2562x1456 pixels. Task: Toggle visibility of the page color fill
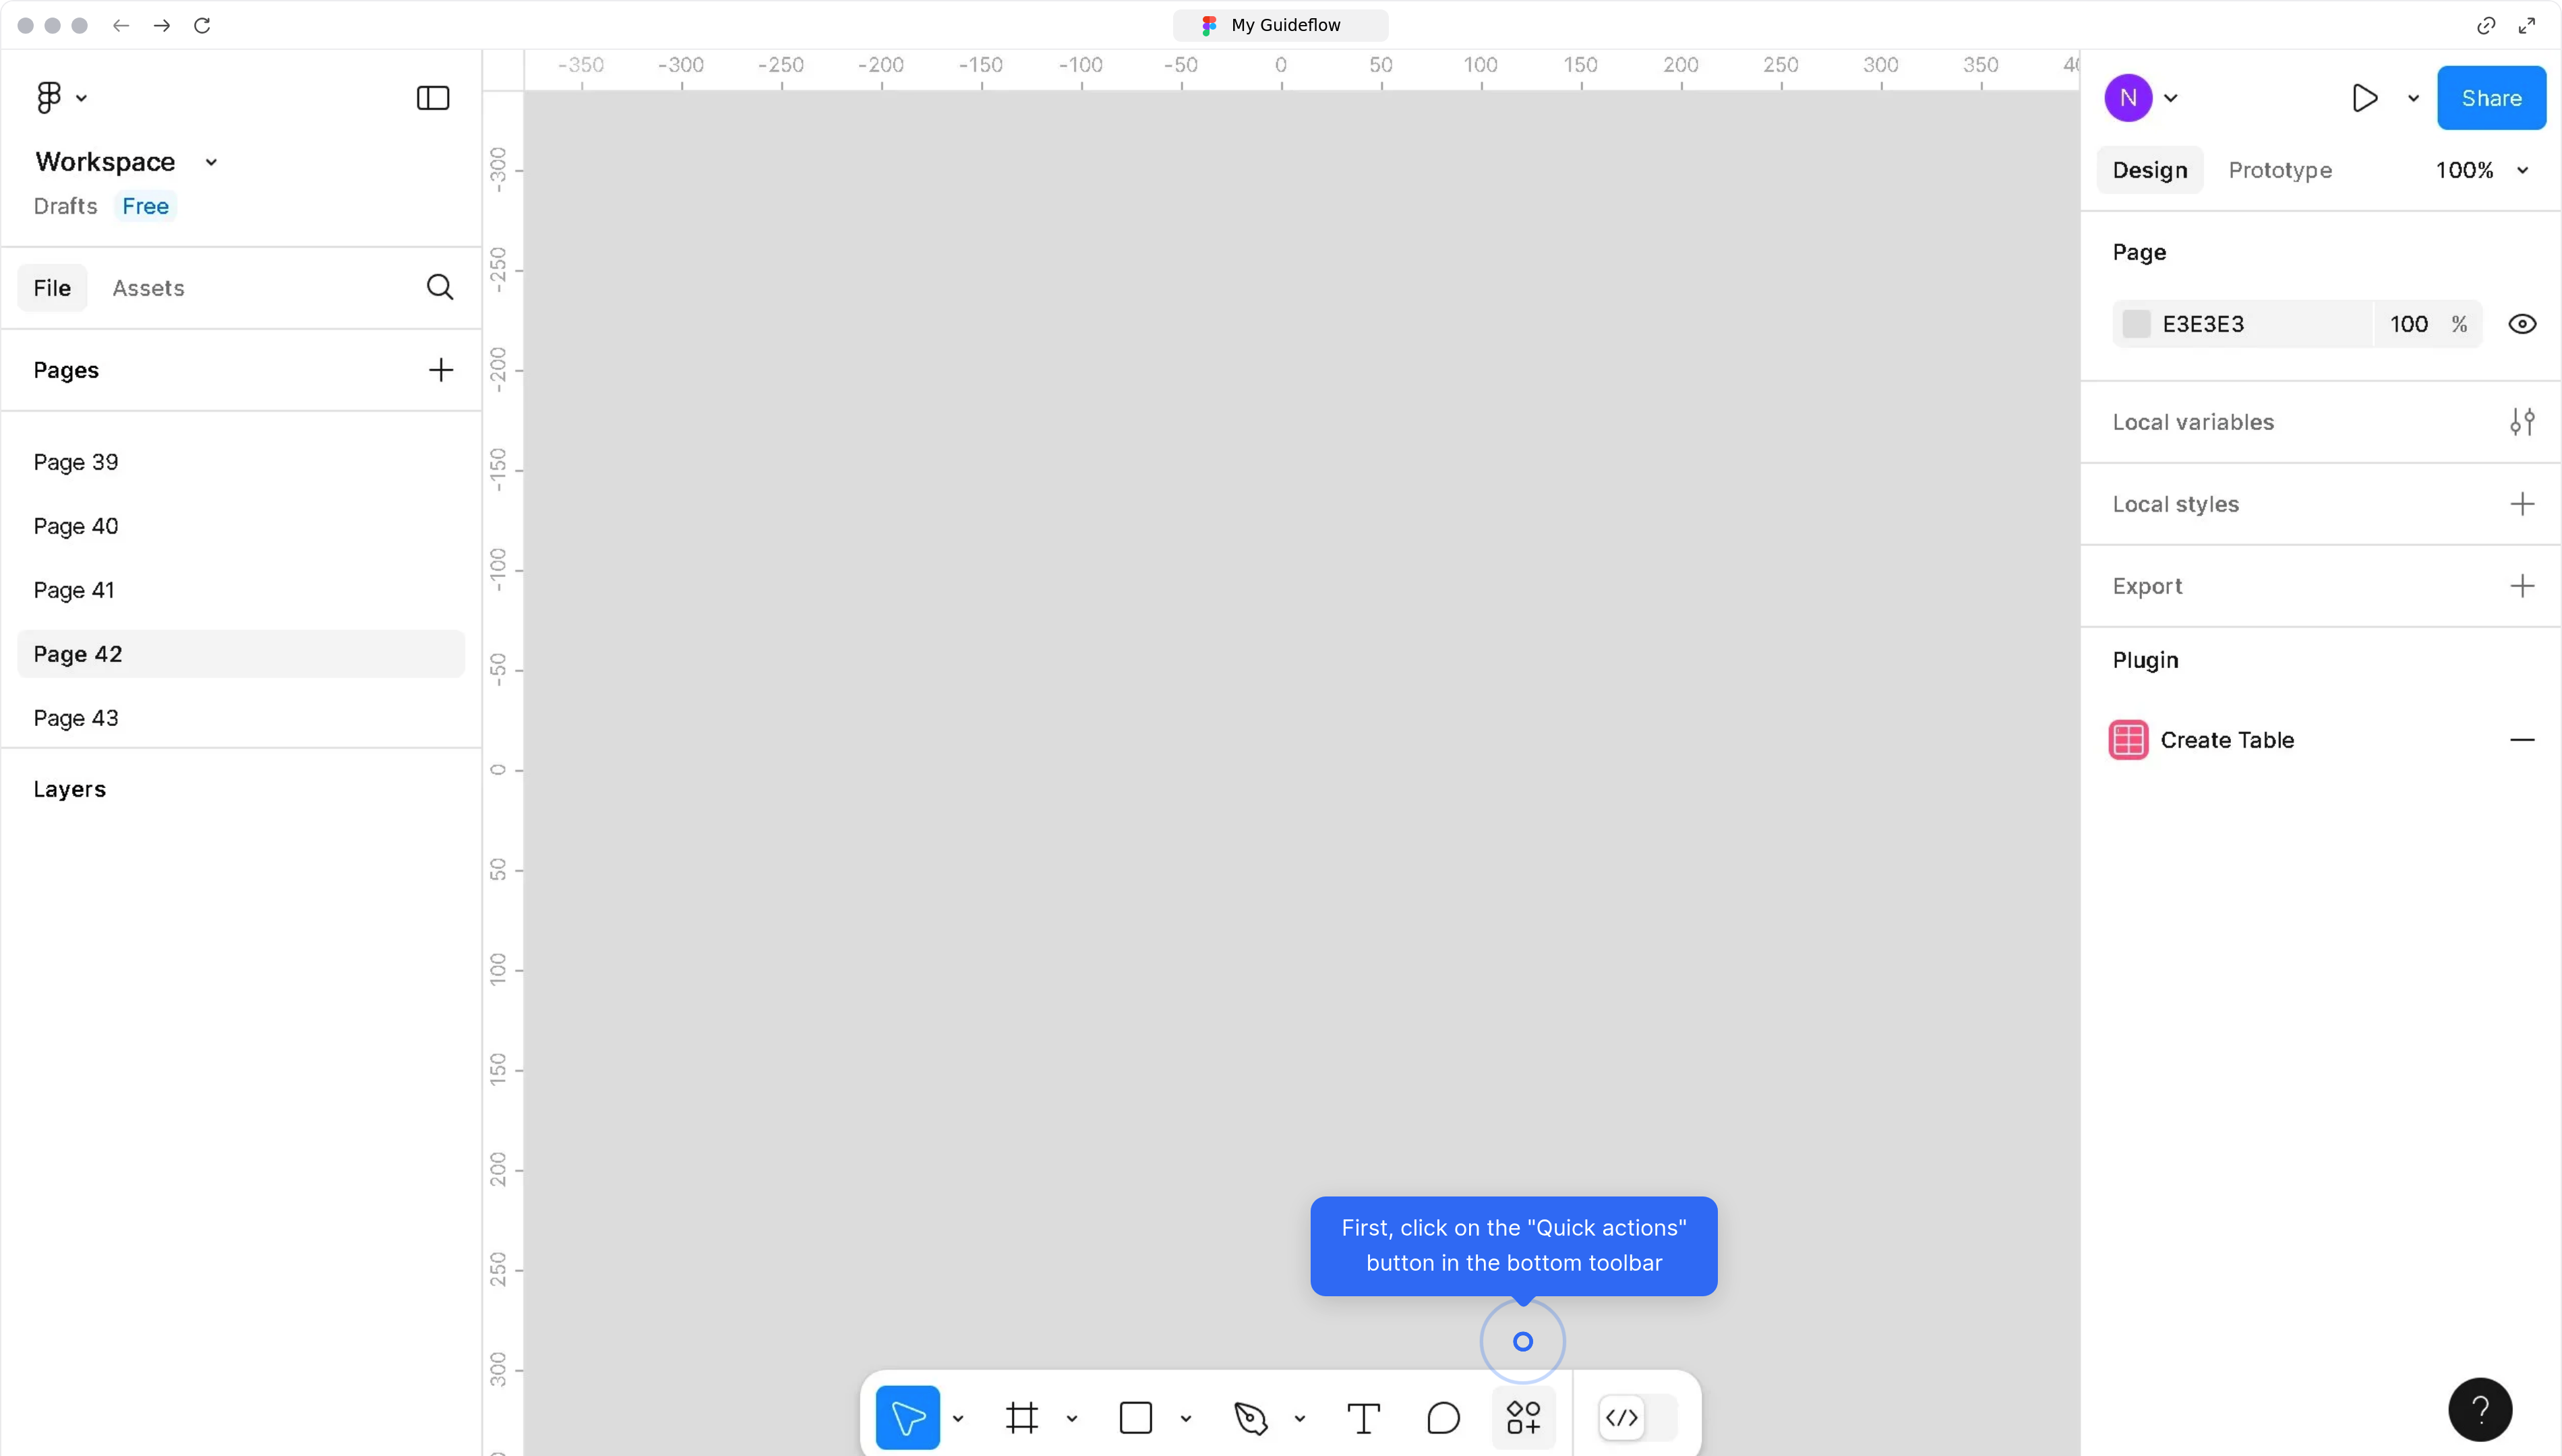tap(2522, 324)
